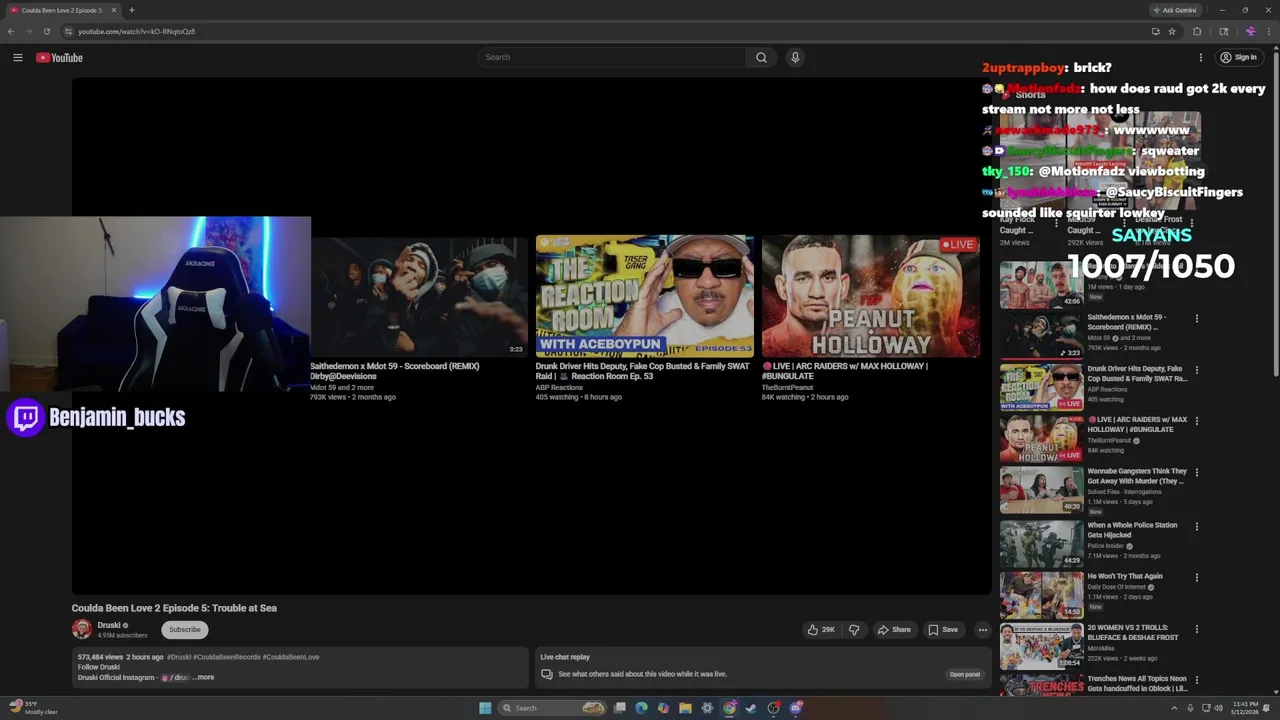
Task: Open 'Drunk Driver Hits Deputy' end-screen title
Action: point(642,371)
